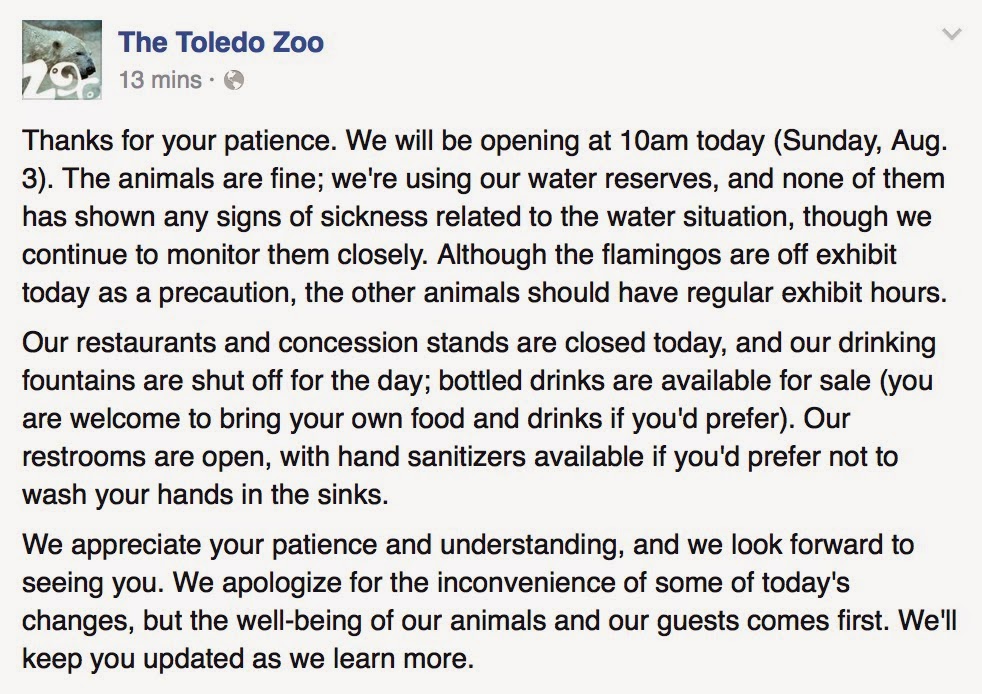Viewport: 982px width, 694px height.
Task: Expand the post options chevron
Action: (x=952, y=34)
